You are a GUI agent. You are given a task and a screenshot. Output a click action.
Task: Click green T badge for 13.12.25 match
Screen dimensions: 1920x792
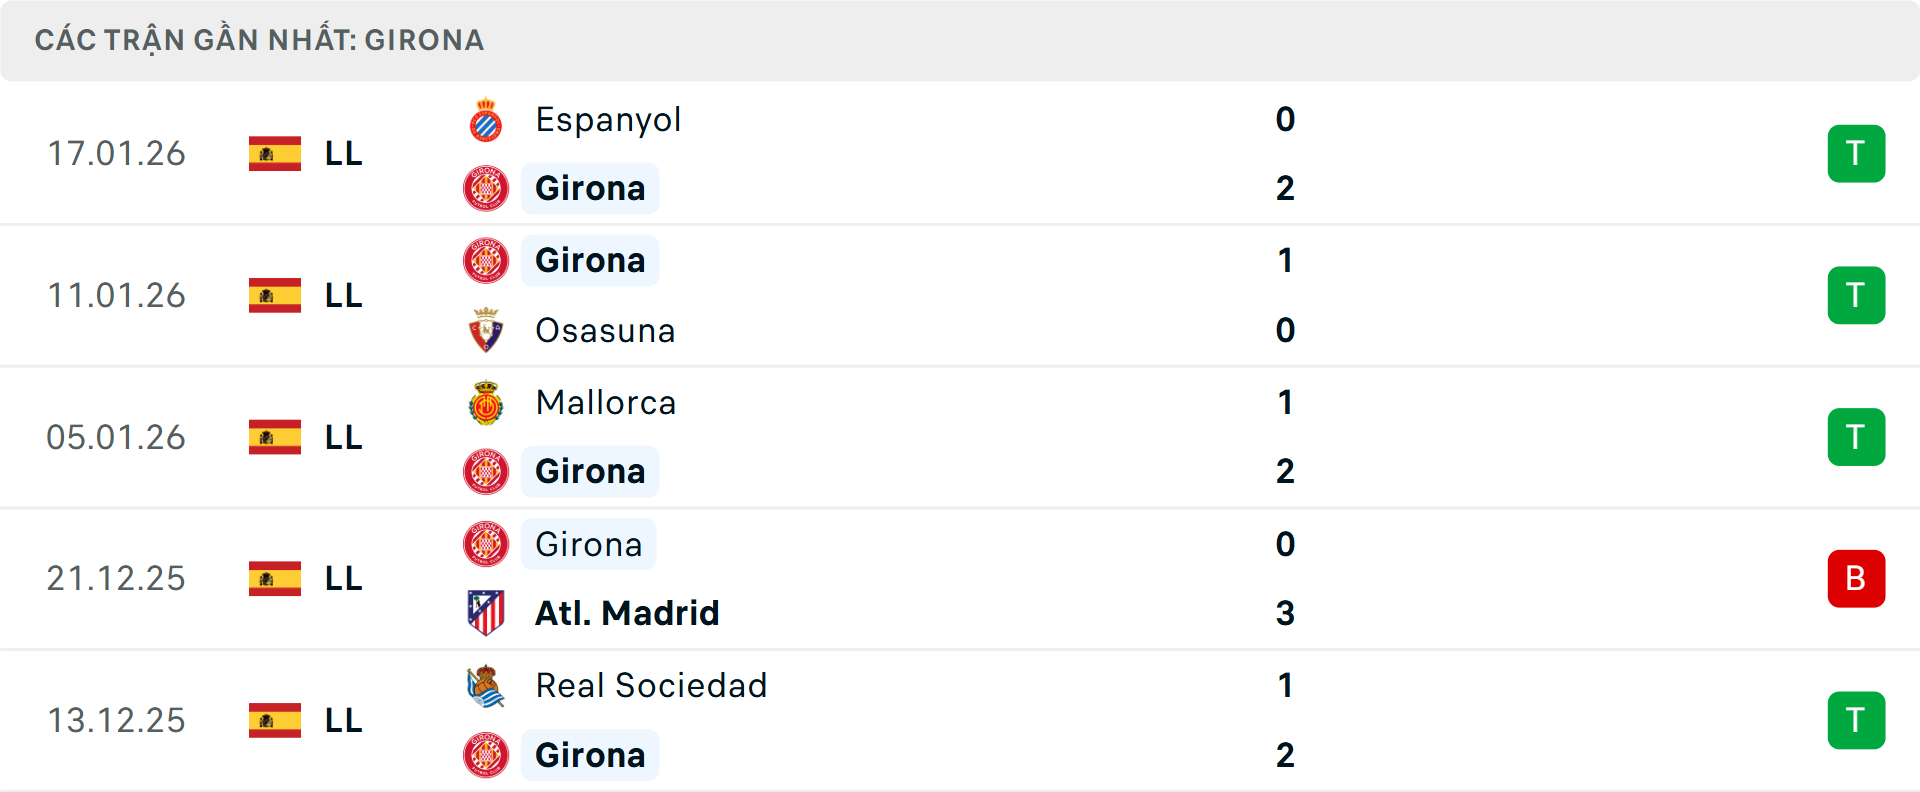click(x=1856, y=720)
